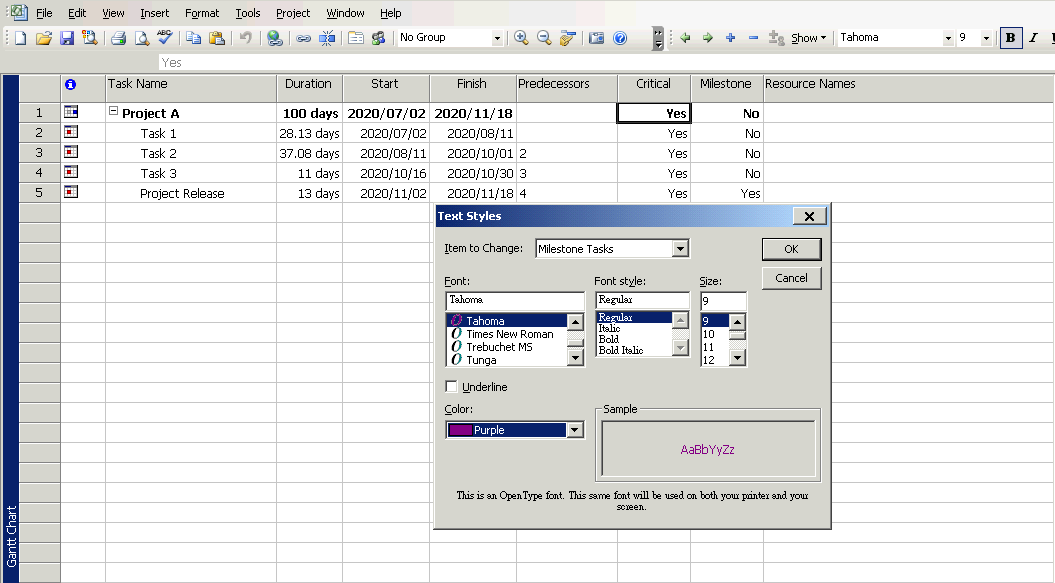1055x583 pixels.
Task: Click the Zoom In magnifier icon
Action: [521, 38]
